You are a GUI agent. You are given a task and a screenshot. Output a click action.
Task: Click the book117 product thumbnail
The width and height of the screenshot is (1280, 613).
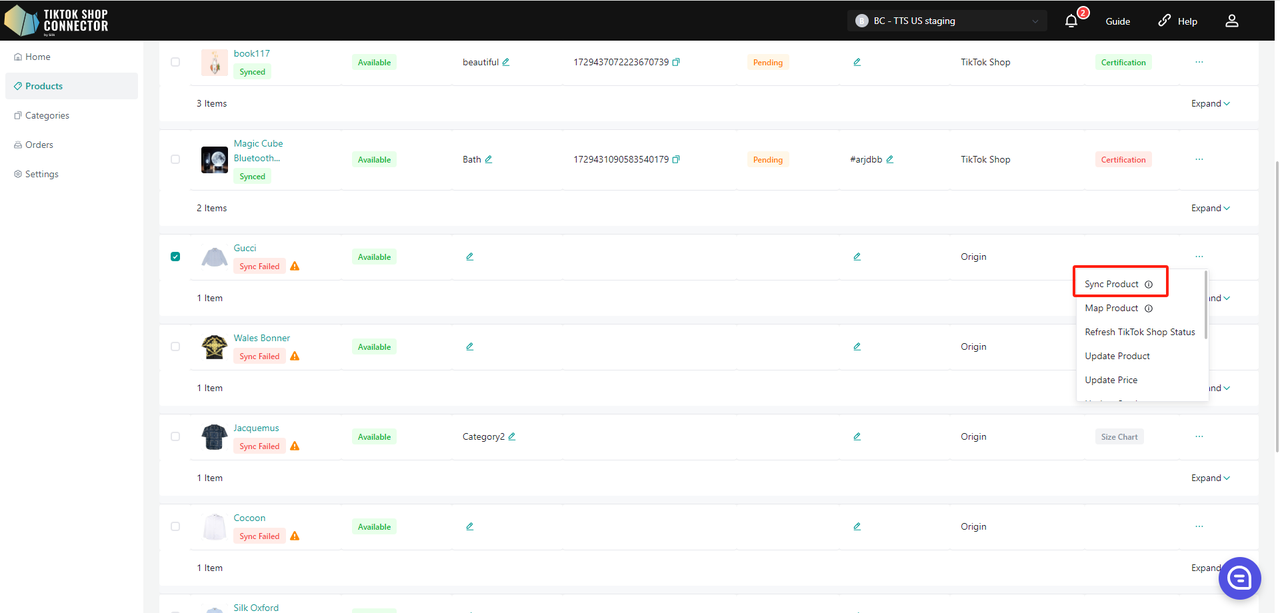click(x=214, y=62)
